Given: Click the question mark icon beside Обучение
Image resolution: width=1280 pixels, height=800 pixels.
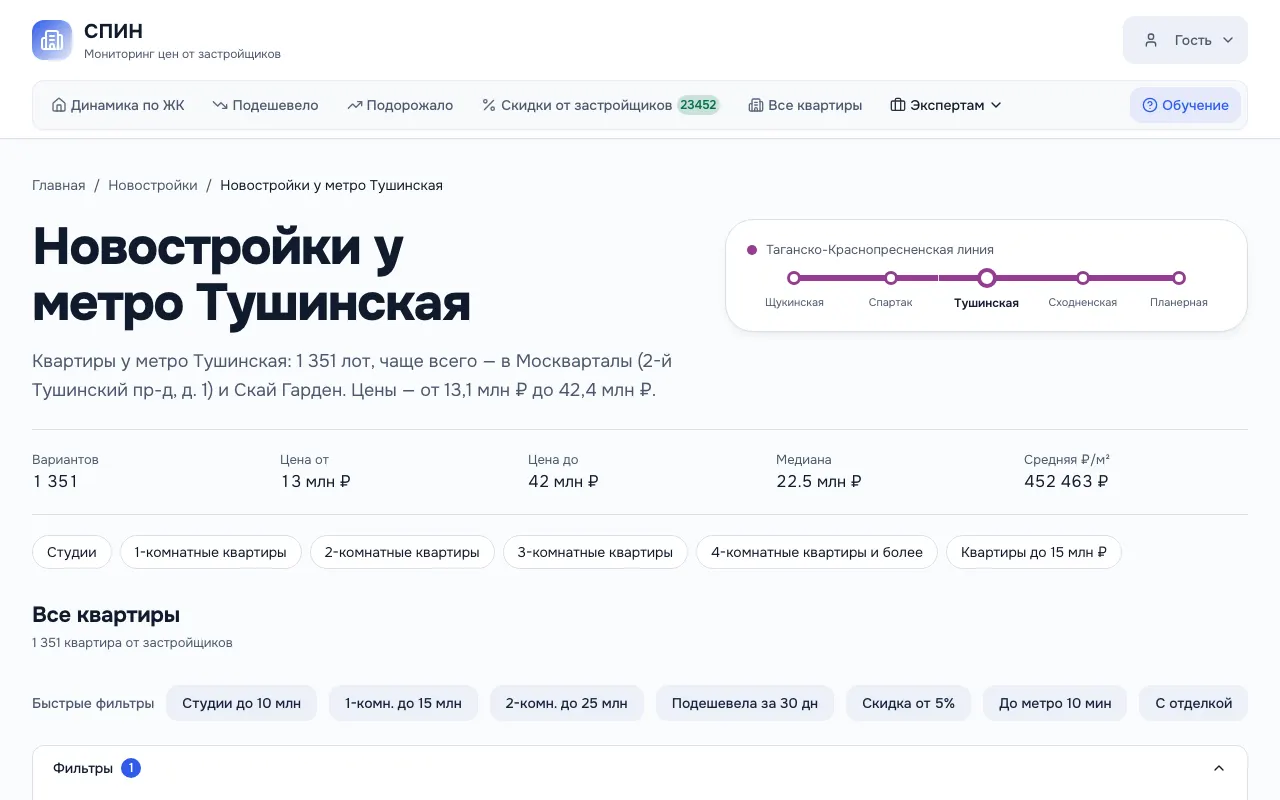Looking at the screenshot, I should tap(1150, 105).
